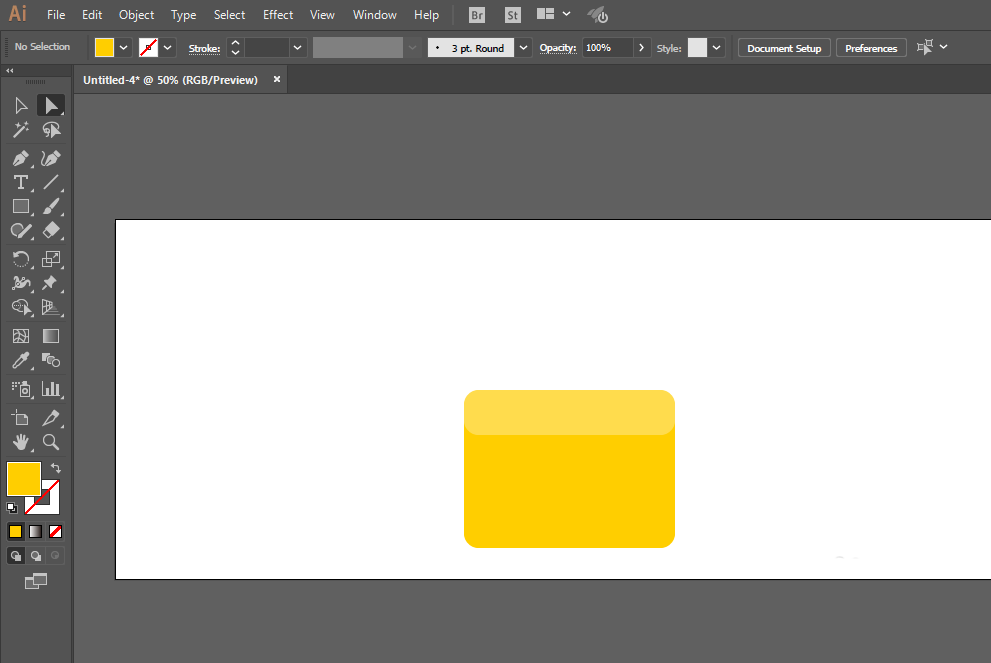Image resolution: width=991 pixels, height=663 pixels.
Task: Select the Rotate tool
Action: tap(20, 259)
